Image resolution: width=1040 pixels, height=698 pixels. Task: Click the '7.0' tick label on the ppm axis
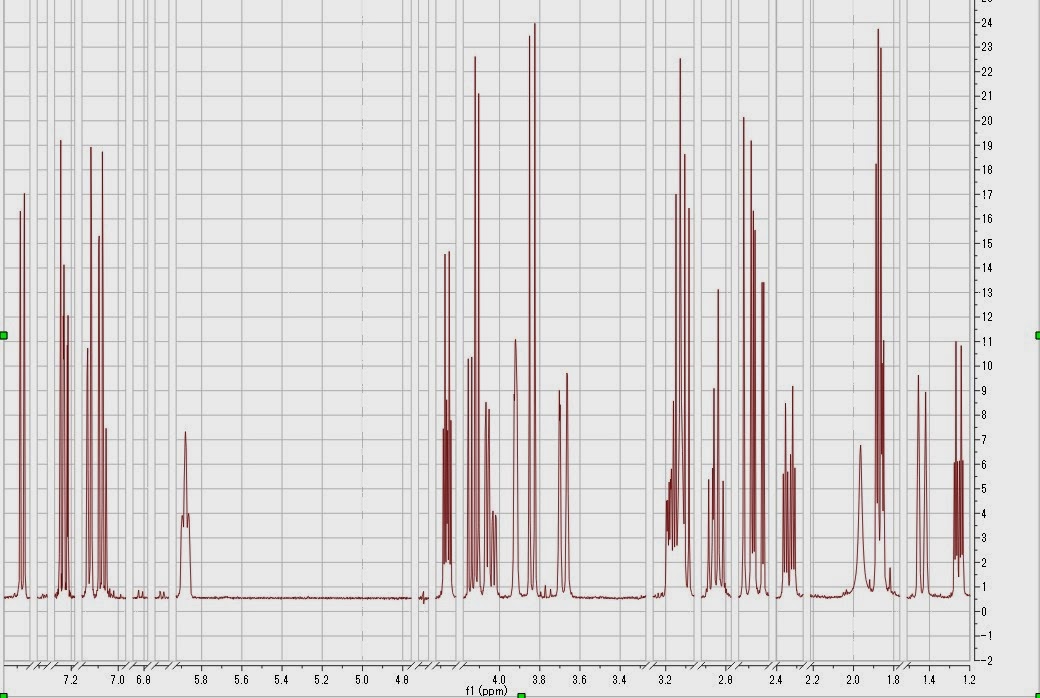[117, 680]
